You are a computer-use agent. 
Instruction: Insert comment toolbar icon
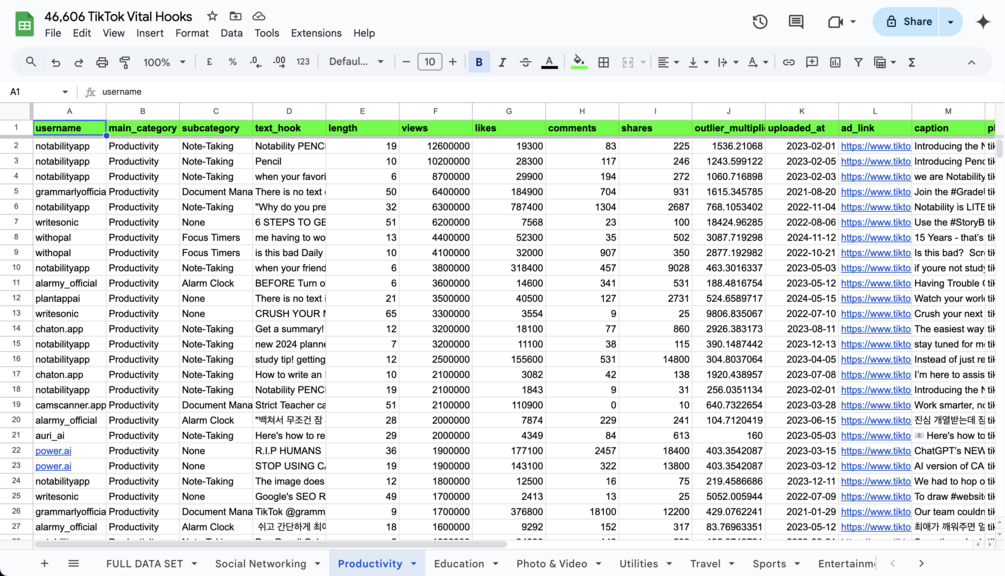coord(812,62)
